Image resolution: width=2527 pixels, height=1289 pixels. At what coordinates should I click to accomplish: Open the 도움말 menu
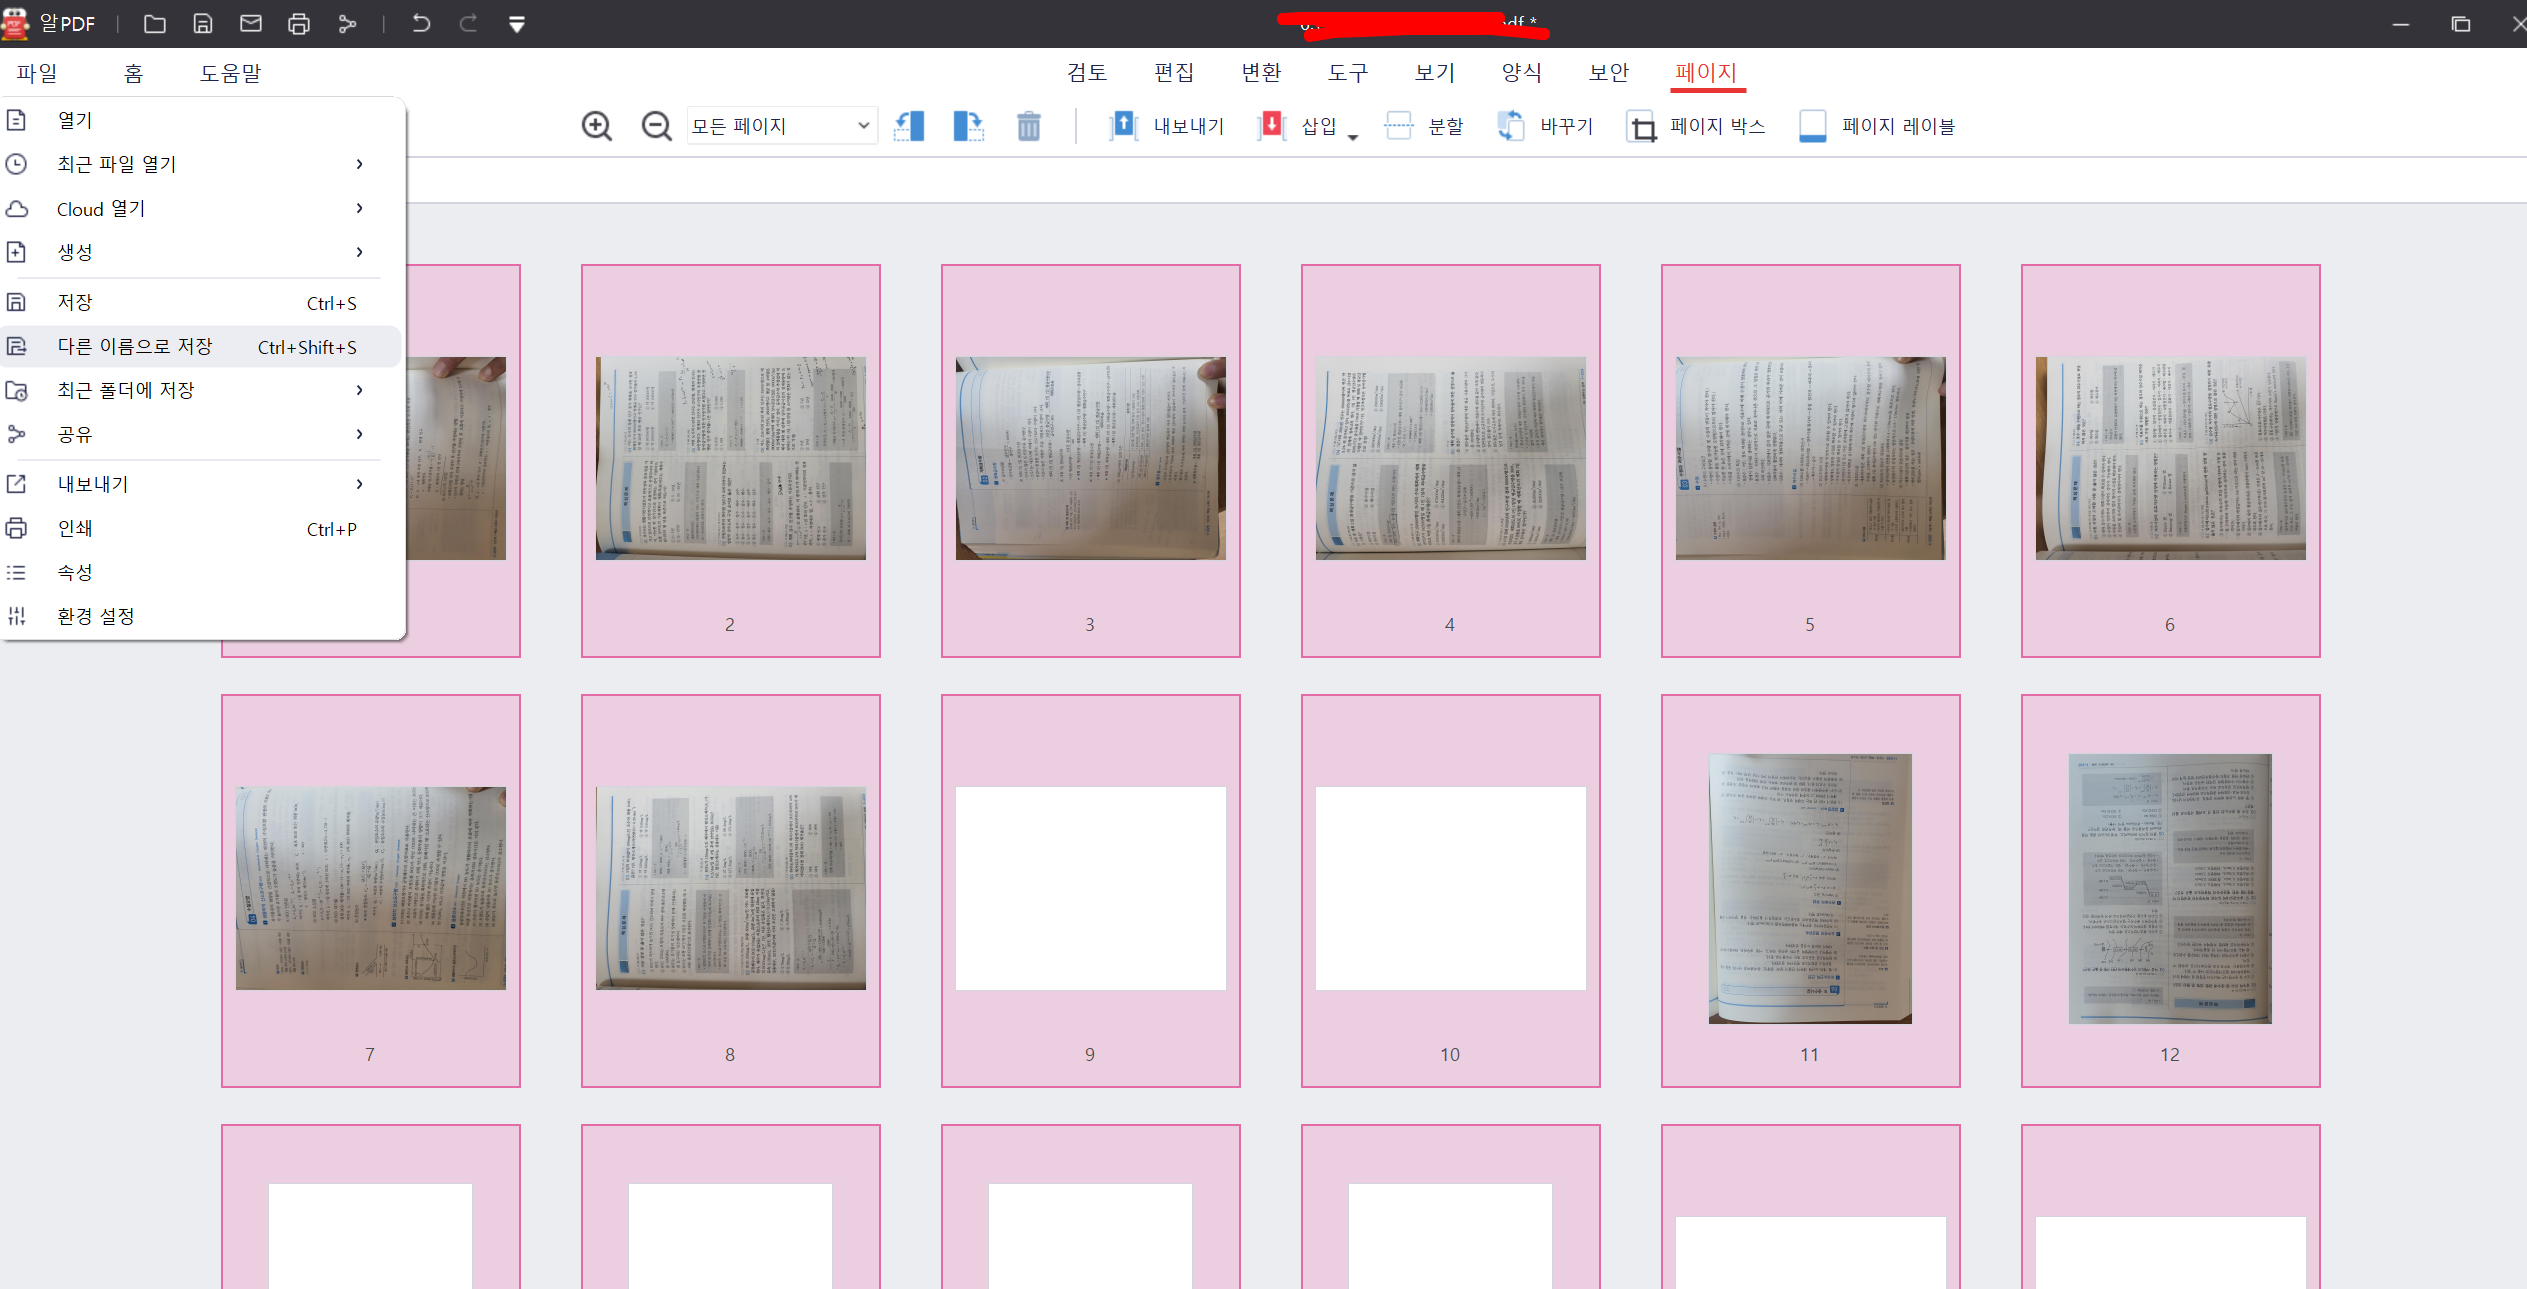[230, 73]
